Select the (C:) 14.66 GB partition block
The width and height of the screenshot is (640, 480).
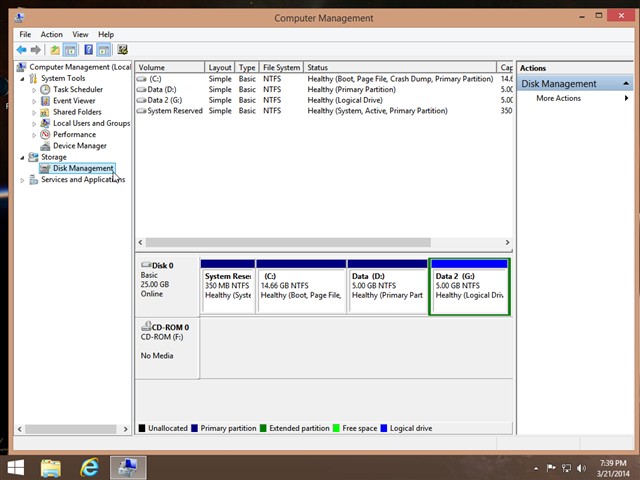[x=301, y=287]
